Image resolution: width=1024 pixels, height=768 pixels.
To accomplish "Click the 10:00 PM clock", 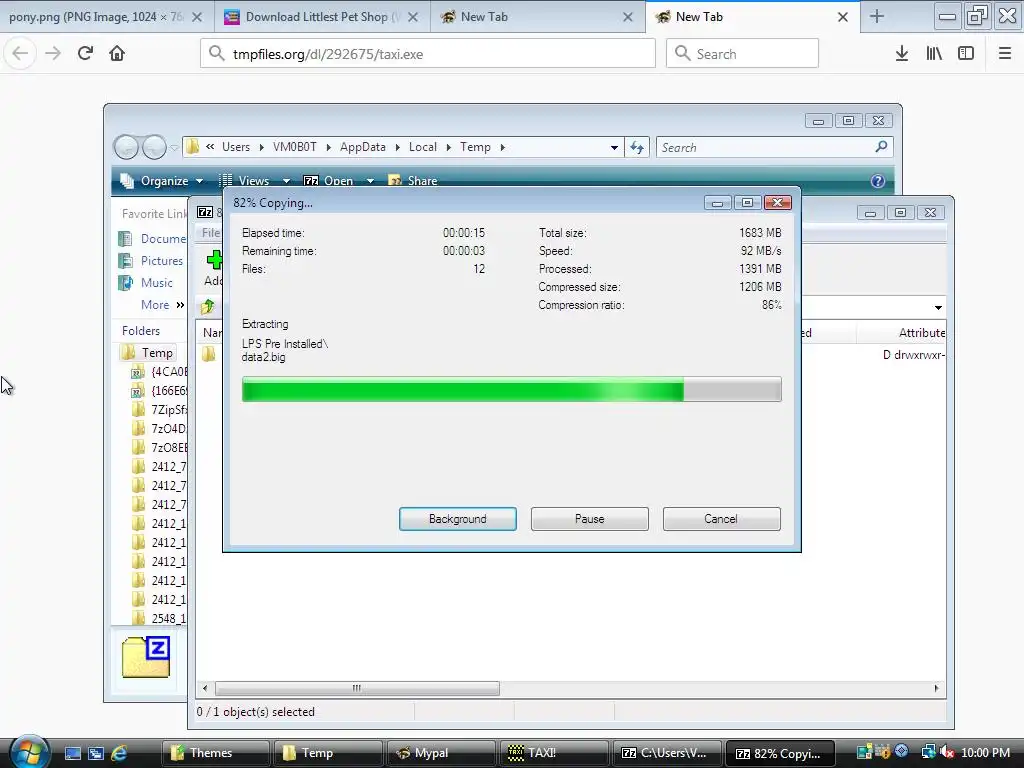I will (x=985, y=753).
